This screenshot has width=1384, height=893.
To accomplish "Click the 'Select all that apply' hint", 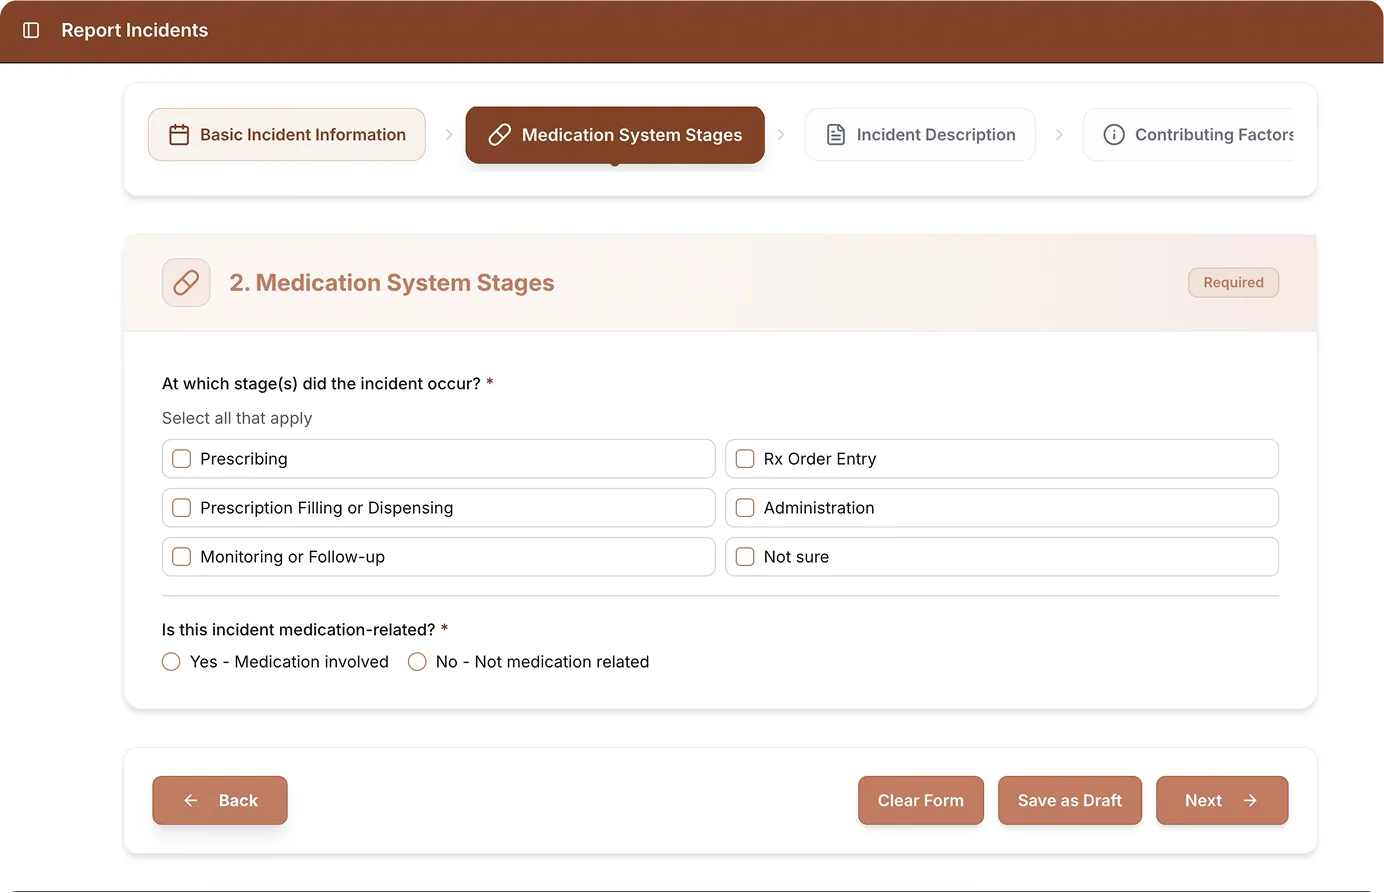I will click(237, 418).
